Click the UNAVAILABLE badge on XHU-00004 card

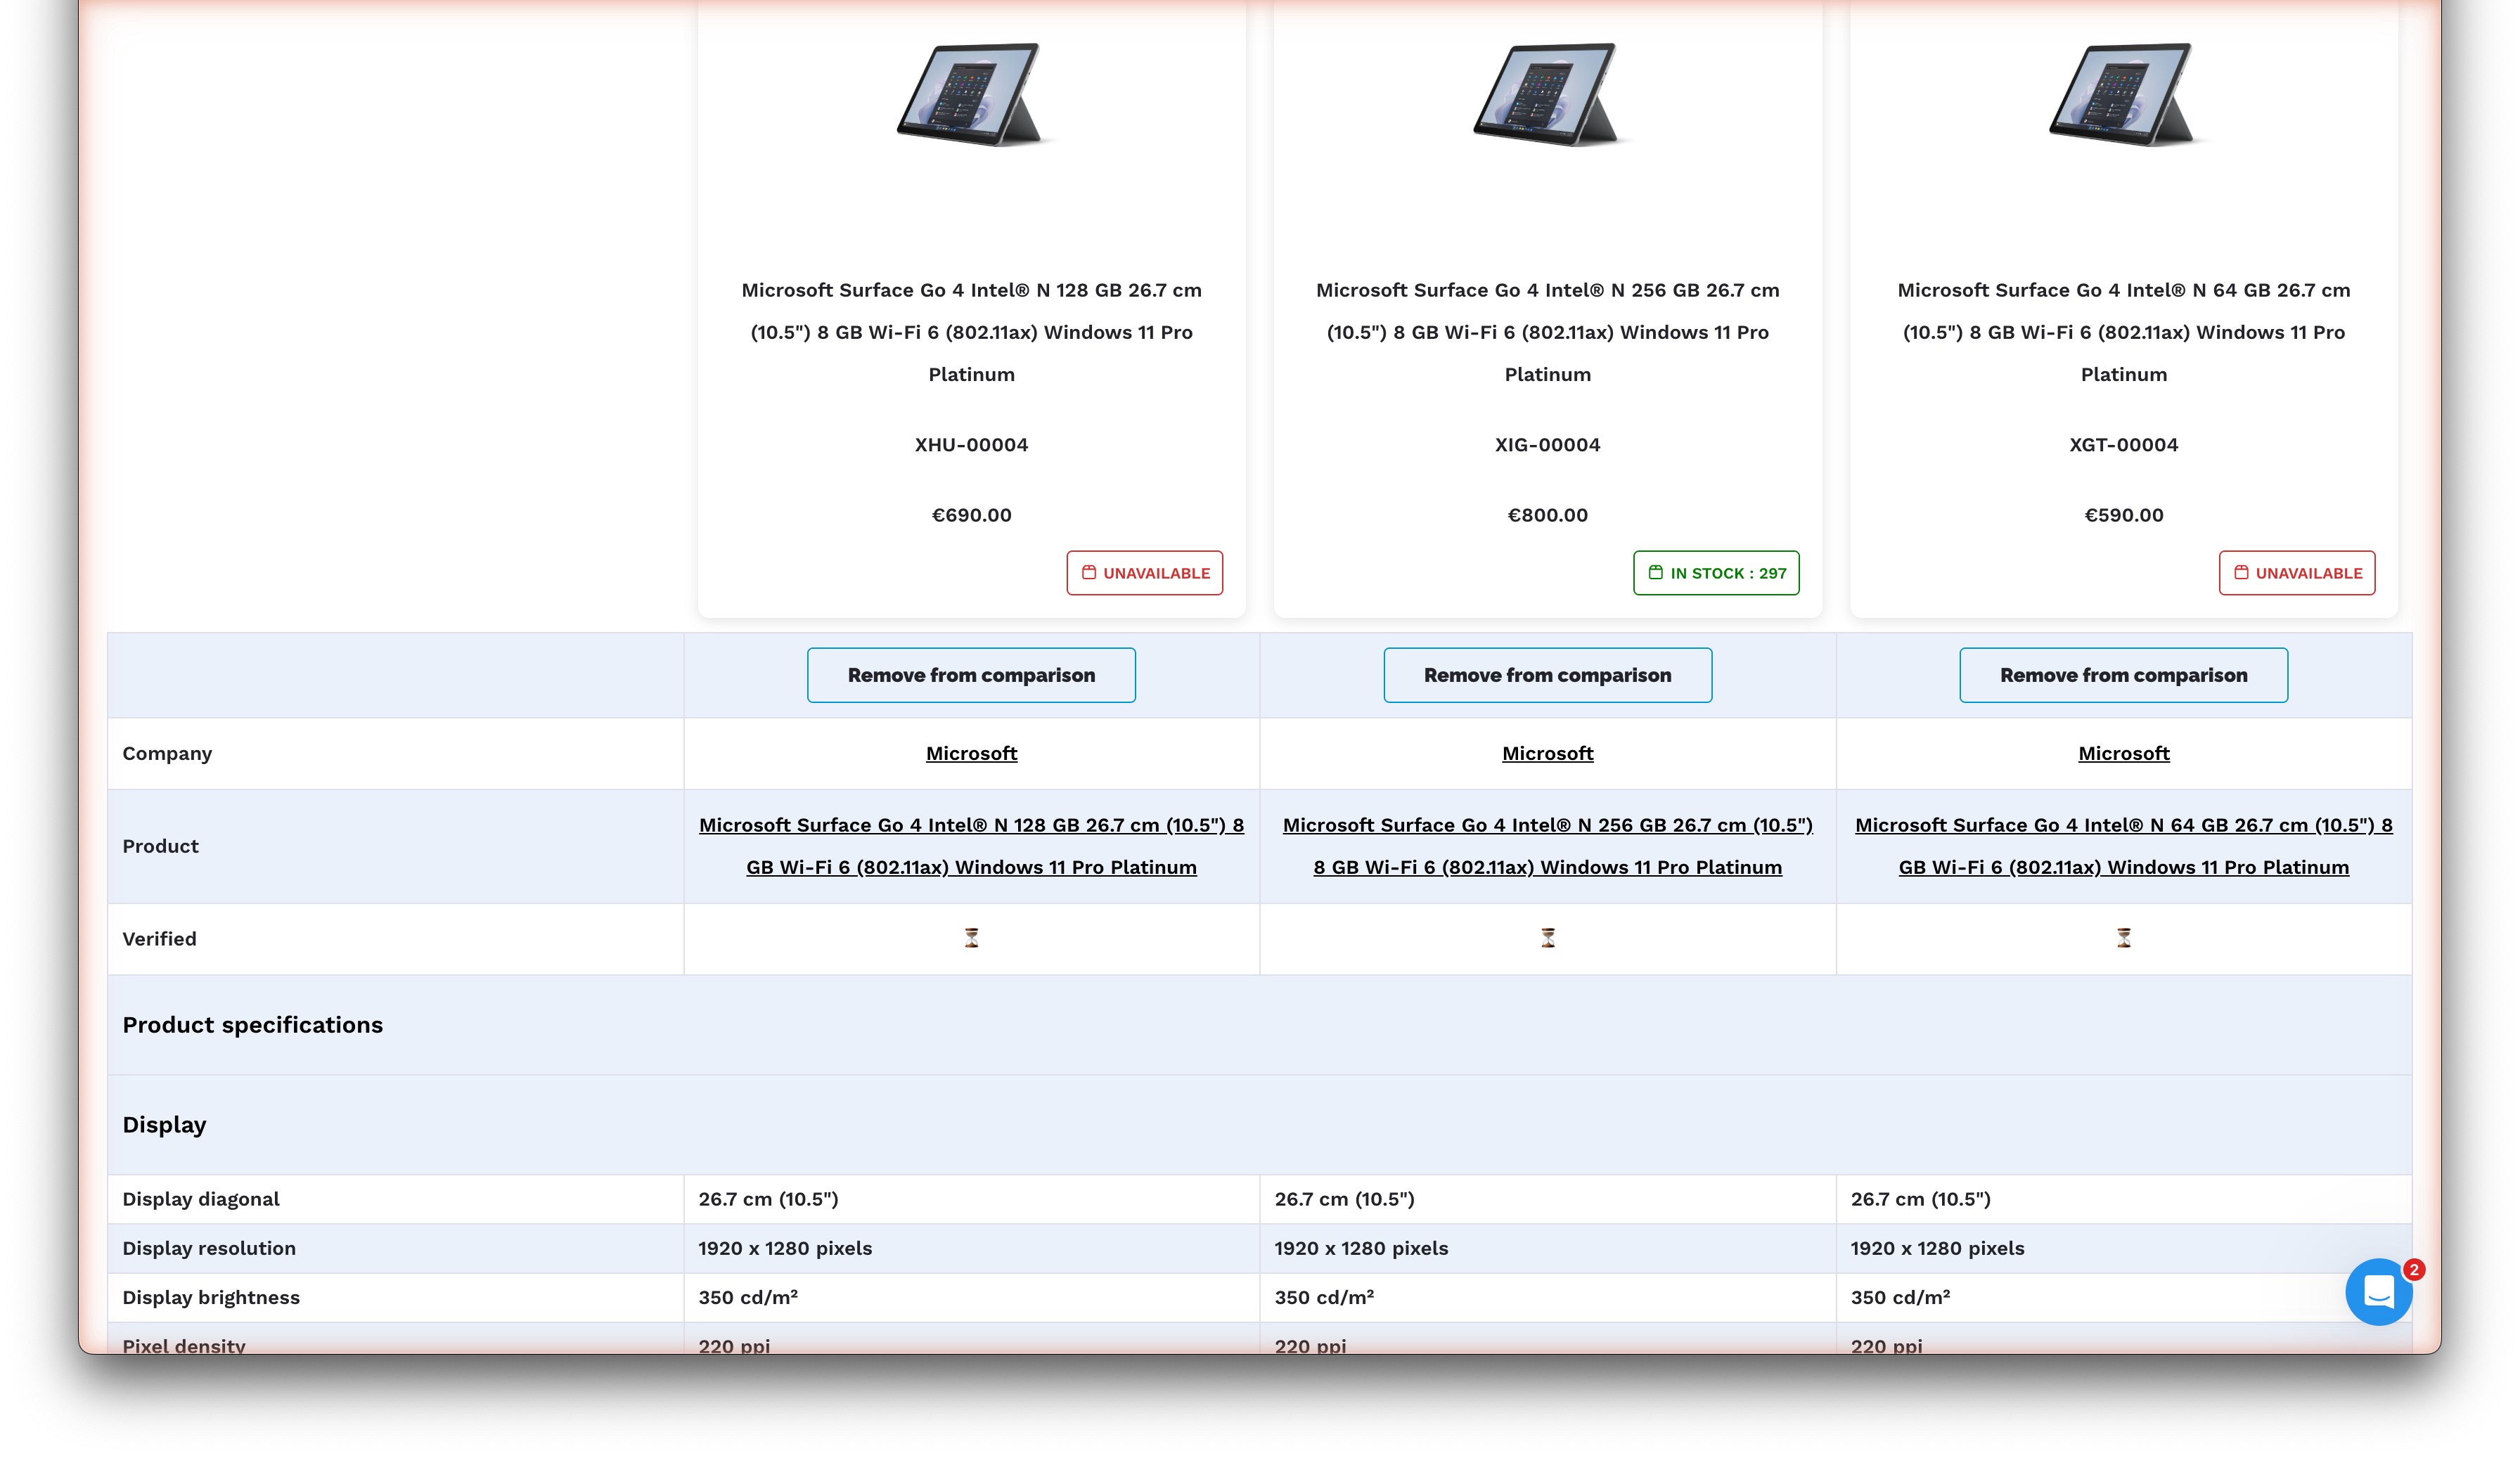pos(1144,572)
